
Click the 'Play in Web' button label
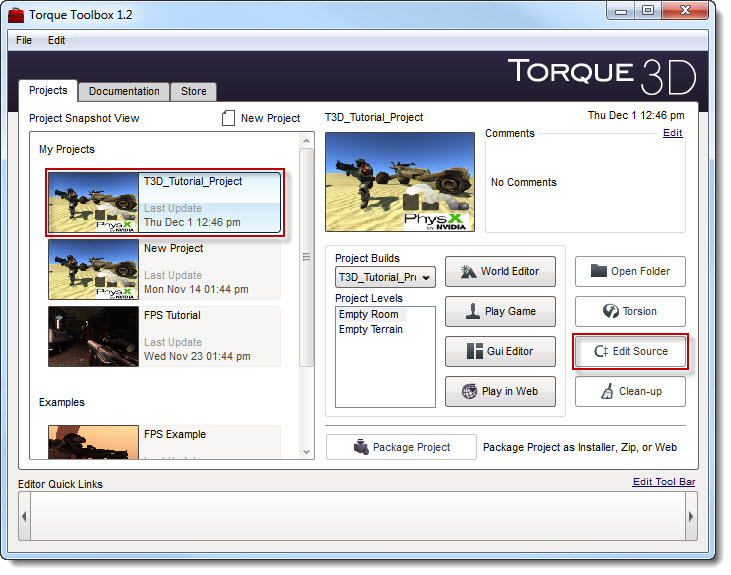coord(510,391)
